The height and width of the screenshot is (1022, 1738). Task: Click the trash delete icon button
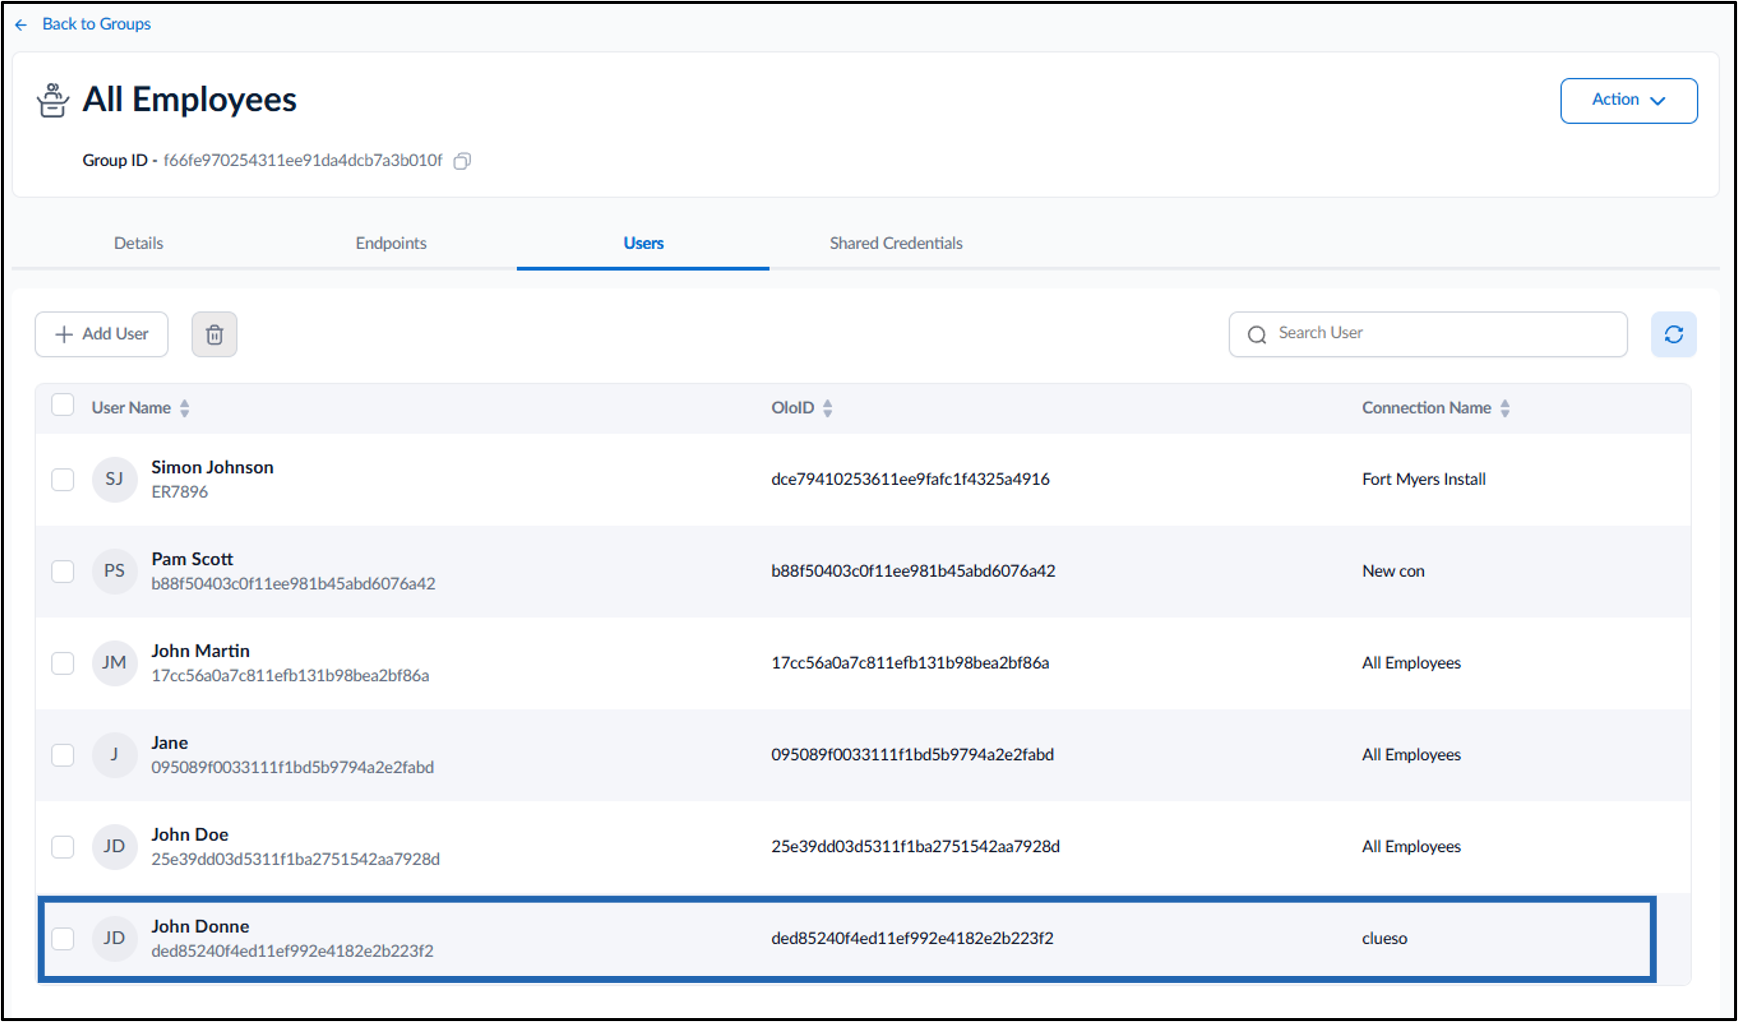coord(214,334)
